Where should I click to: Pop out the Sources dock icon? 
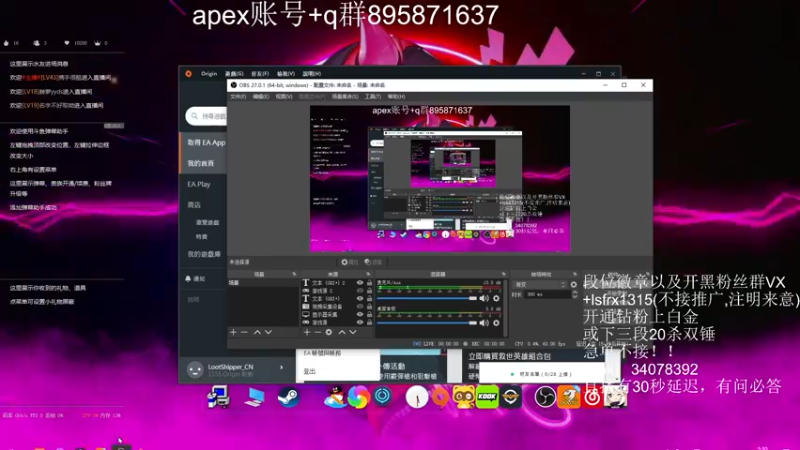pyautogui.click(x=368, y=274)
